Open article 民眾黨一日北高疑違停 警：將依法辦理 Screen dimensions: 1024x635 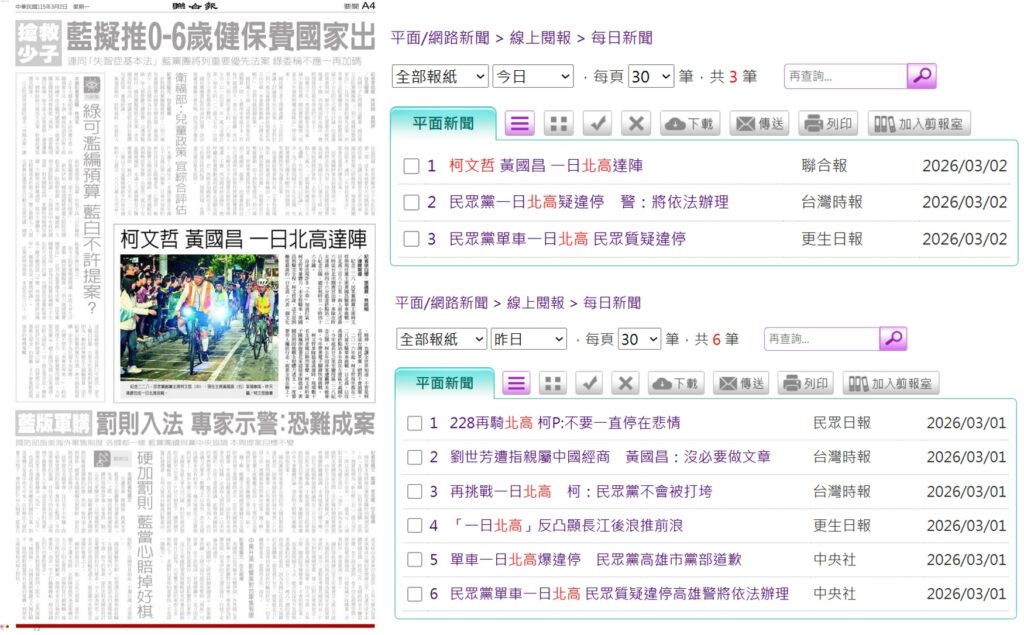coord(588,202)
